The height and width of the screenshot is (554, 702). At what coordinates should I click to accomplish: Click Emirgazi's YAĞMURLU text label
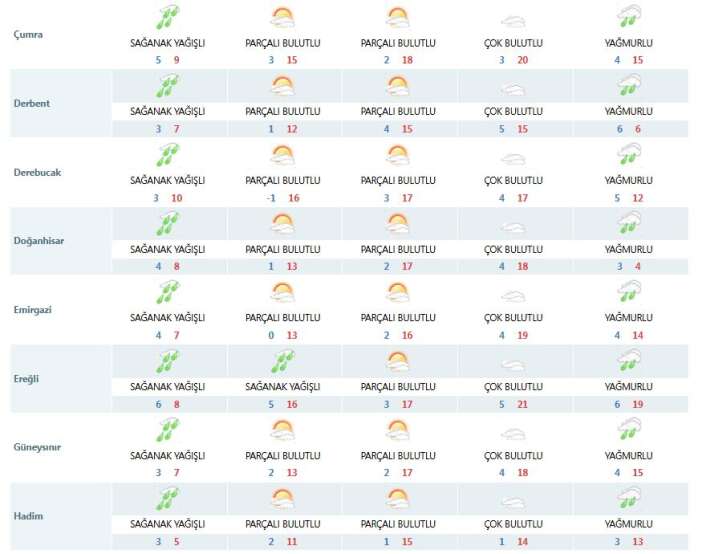coord(630,317)
